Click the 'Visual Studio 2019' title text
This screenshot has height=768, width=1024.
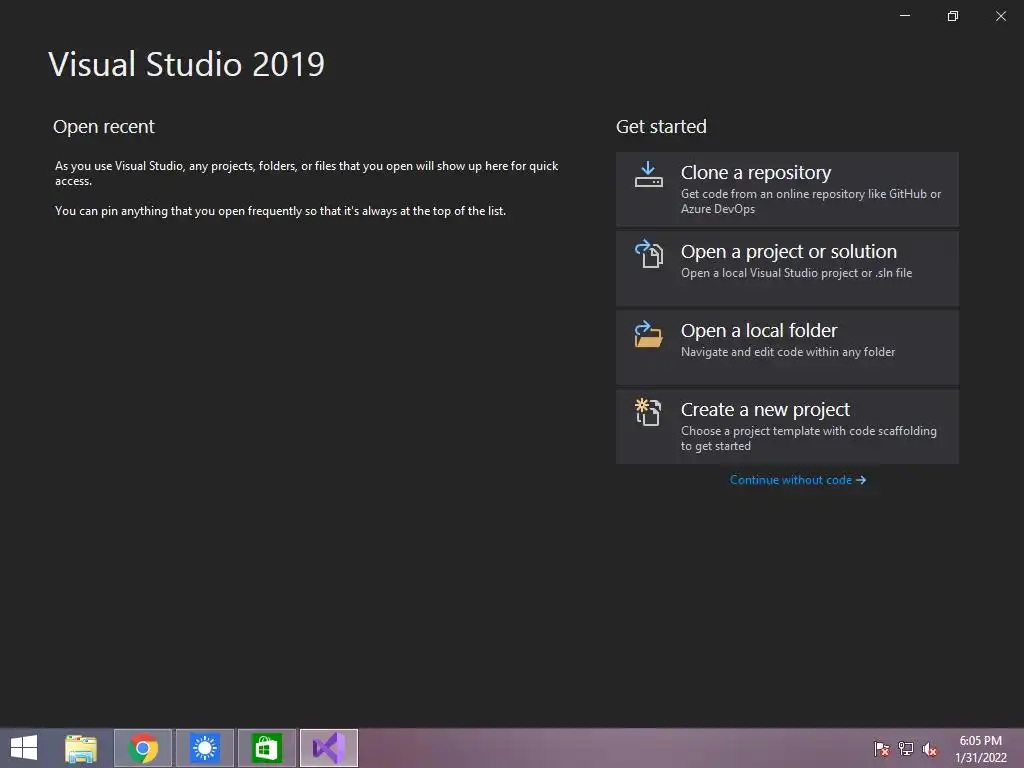[187, 64]
